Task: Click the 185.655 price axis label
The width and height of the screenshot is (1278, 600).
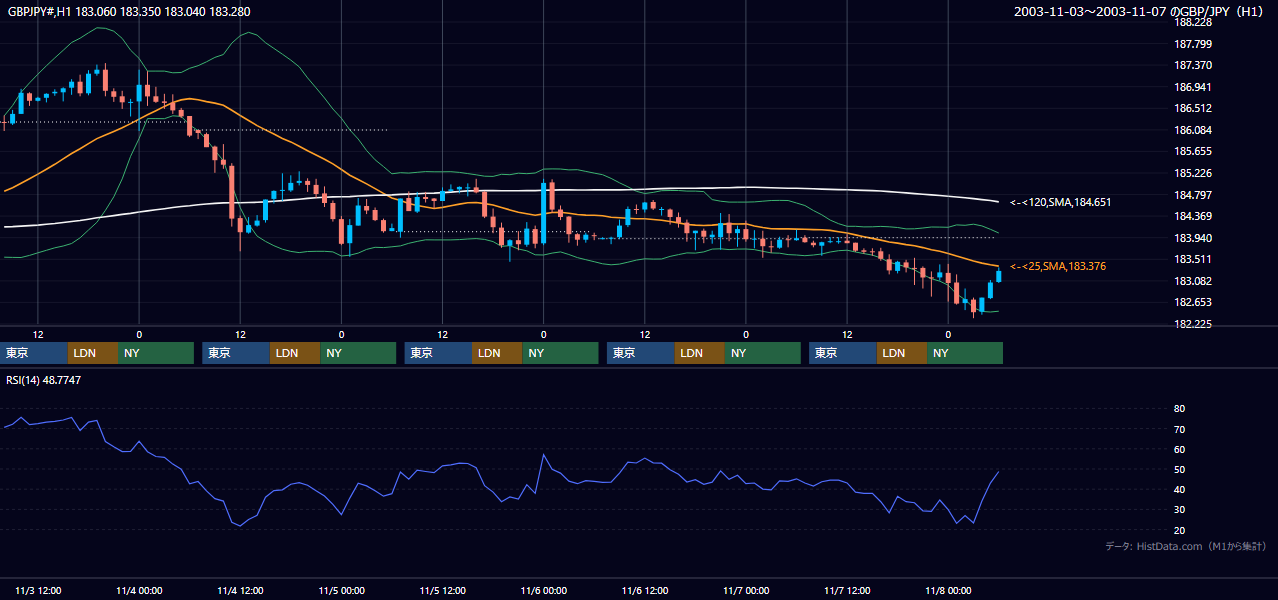Action: (1192, 151)
